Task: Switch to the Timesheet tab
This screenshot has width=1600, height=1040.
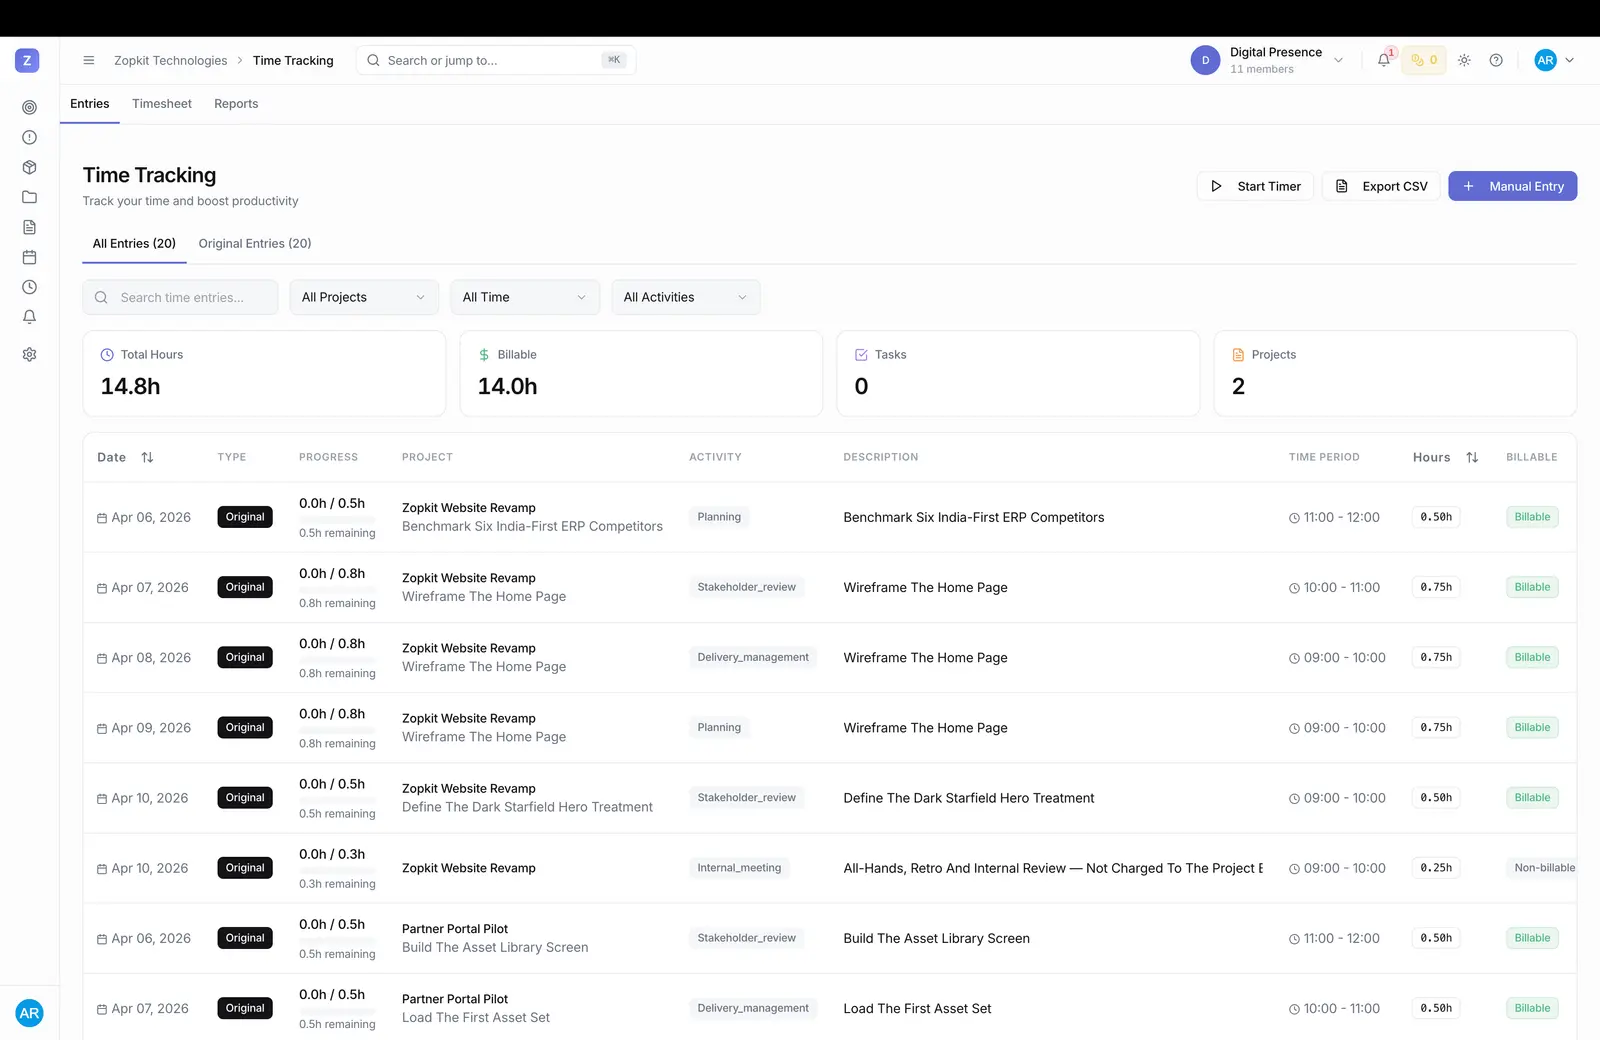Action: pos(162,104)
